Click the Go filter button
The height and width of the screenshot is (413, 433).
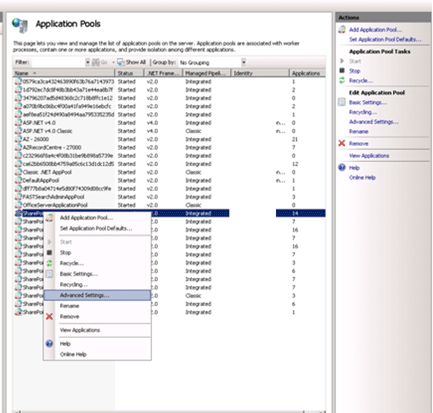pos(100,62)
